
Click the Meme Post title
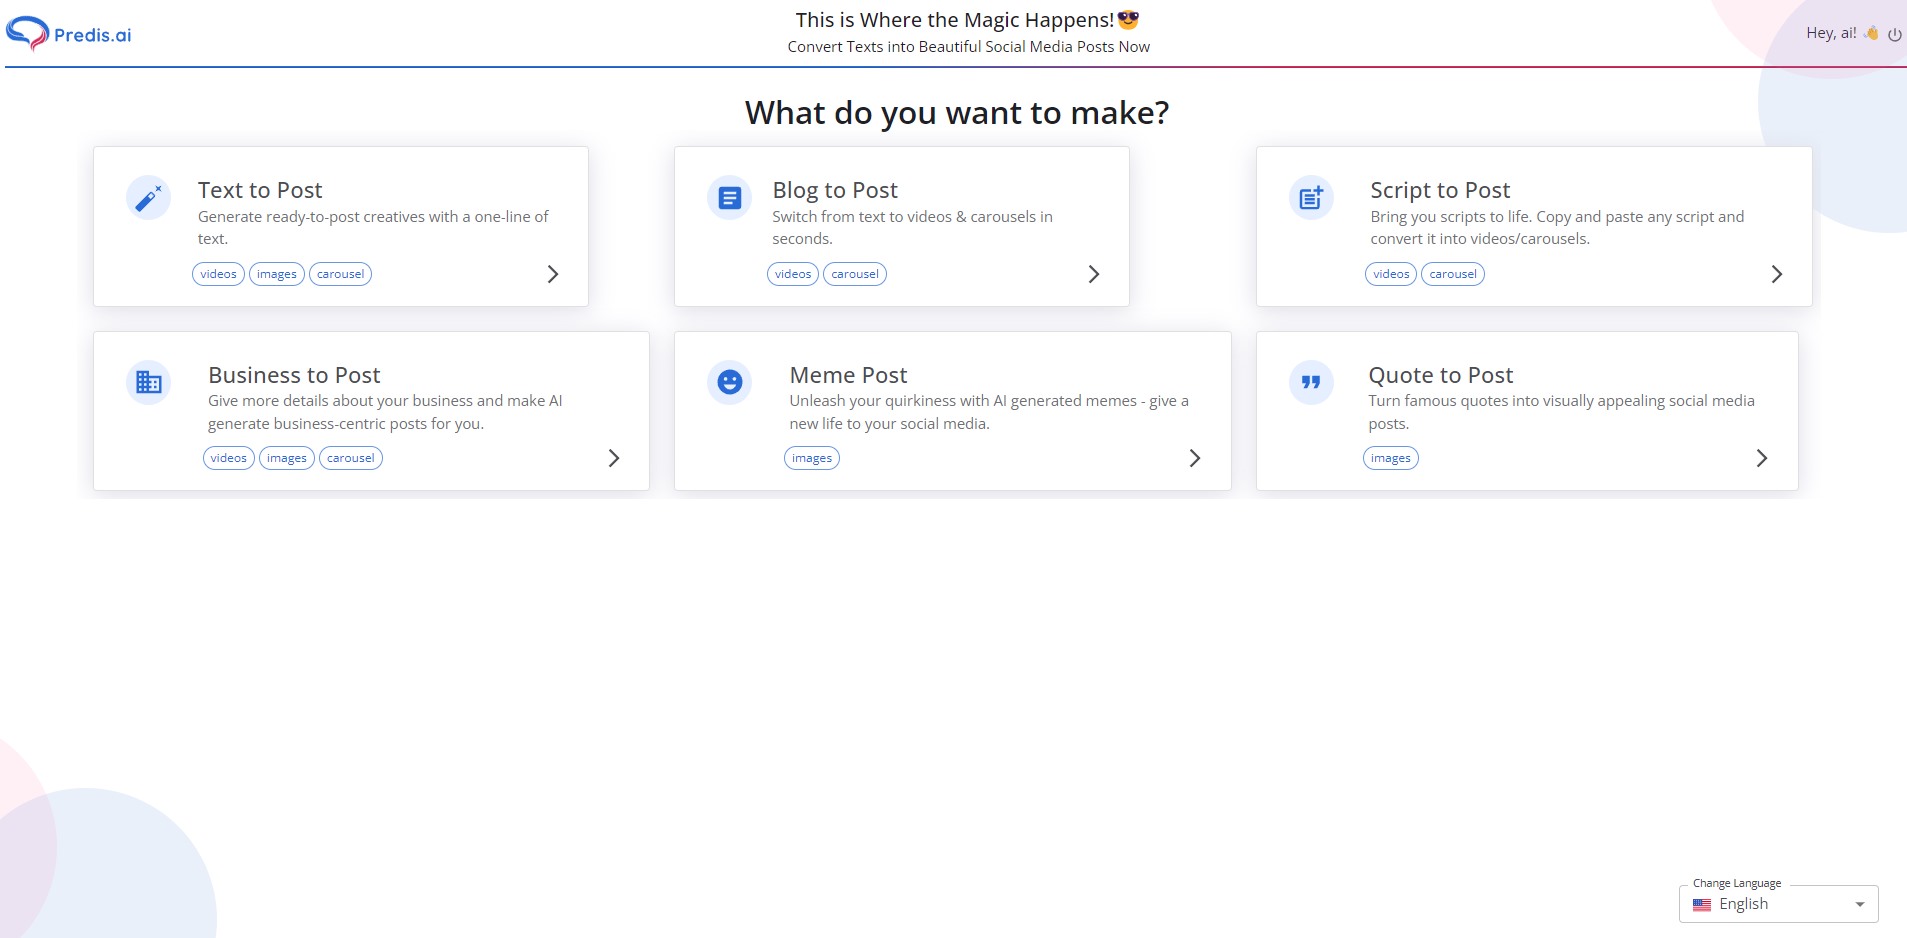[848, 375]
